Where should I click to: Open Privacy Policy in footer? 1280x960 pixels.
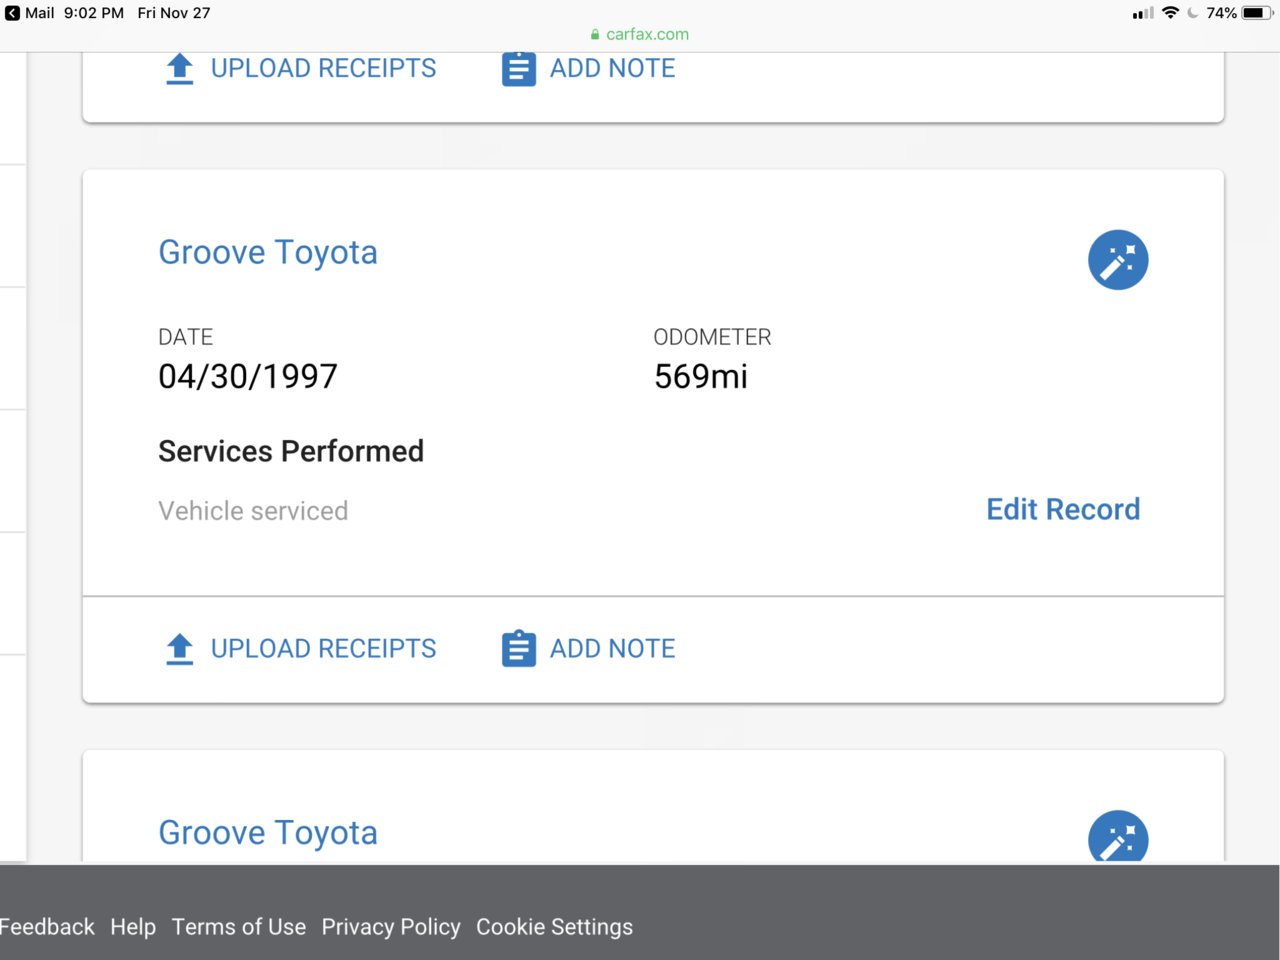point(391,927)
